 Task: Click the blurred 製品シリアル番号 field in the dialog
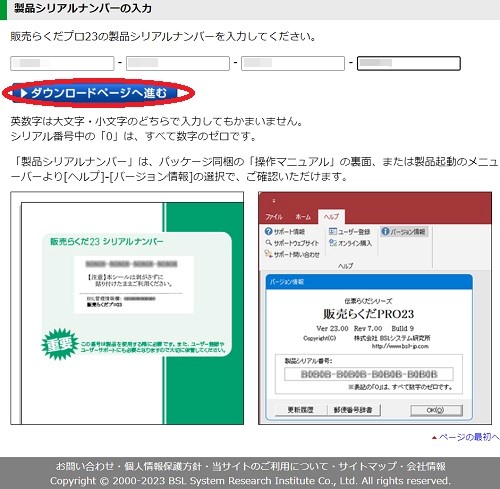pyautogui.click(x=369, y=374)
